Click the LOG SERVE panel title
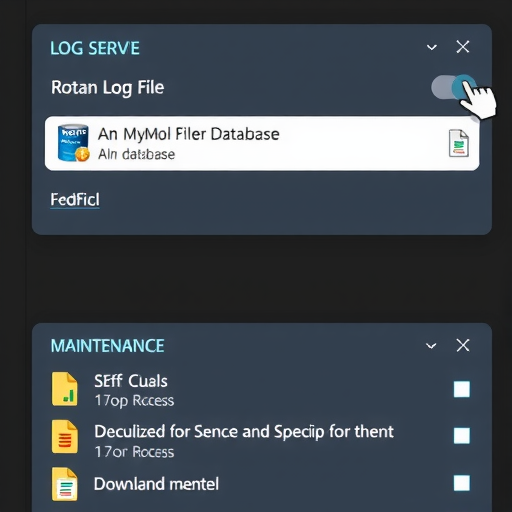Image resolution: width=512 pixels, height=512 pixels. 95,48
